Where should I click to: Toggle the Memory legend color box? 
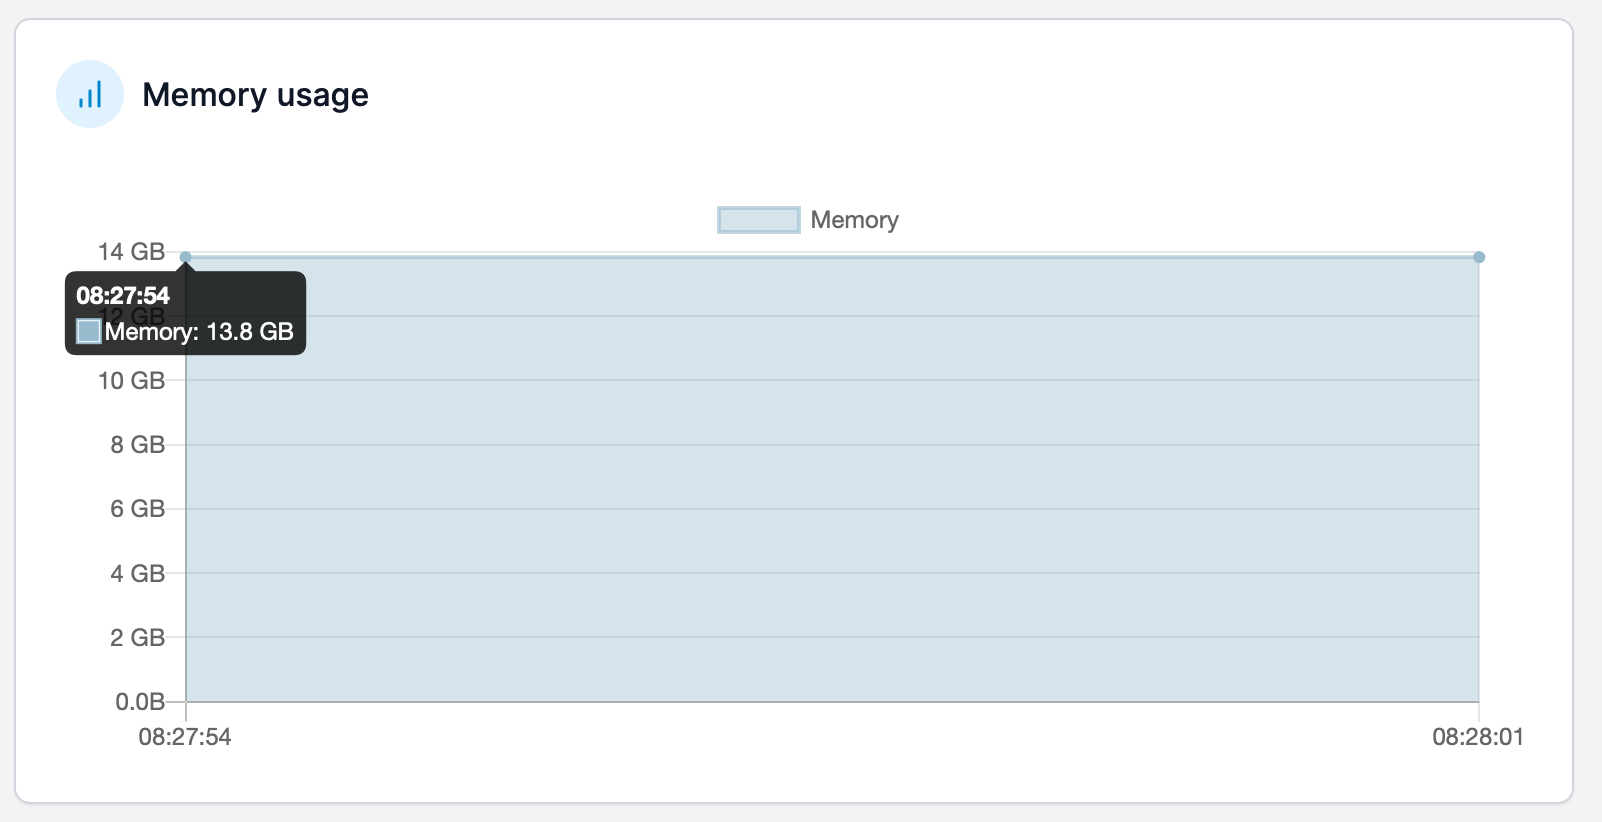[759, 220]
